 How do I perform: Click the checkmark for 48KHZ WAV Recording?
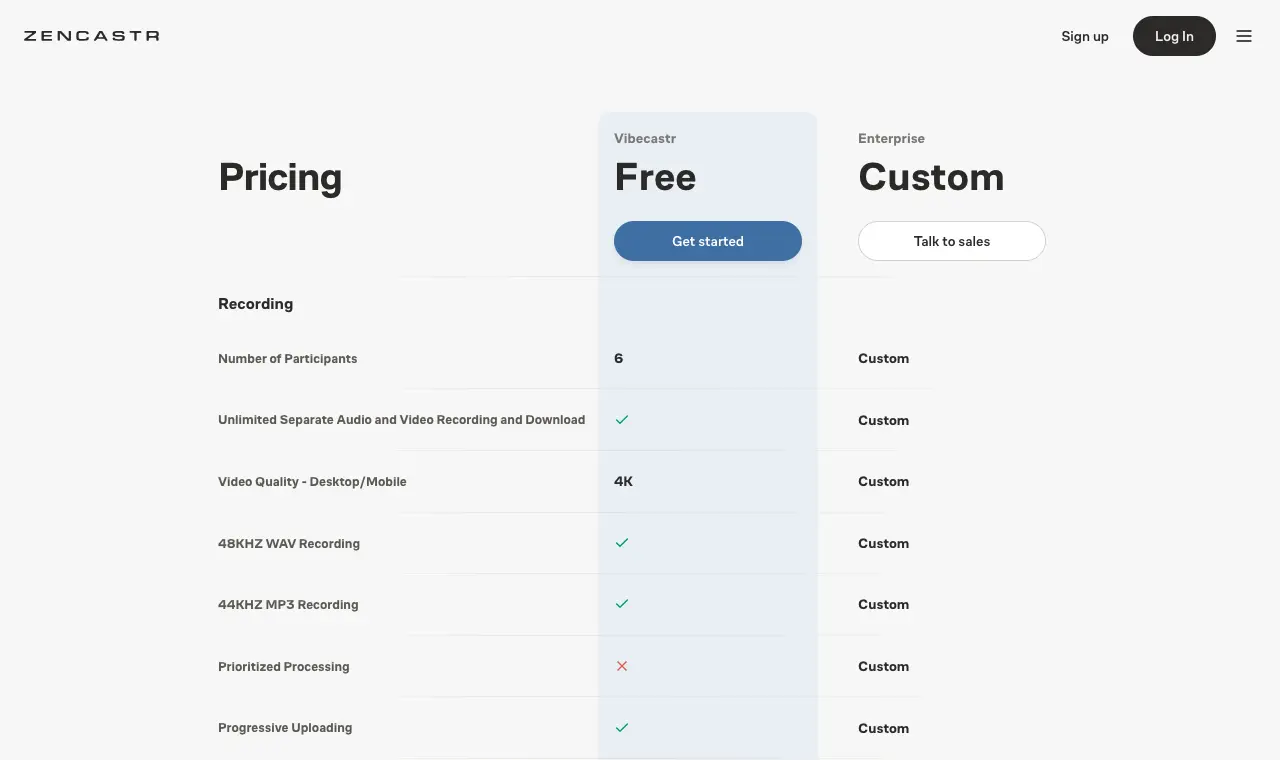(622, 543)
